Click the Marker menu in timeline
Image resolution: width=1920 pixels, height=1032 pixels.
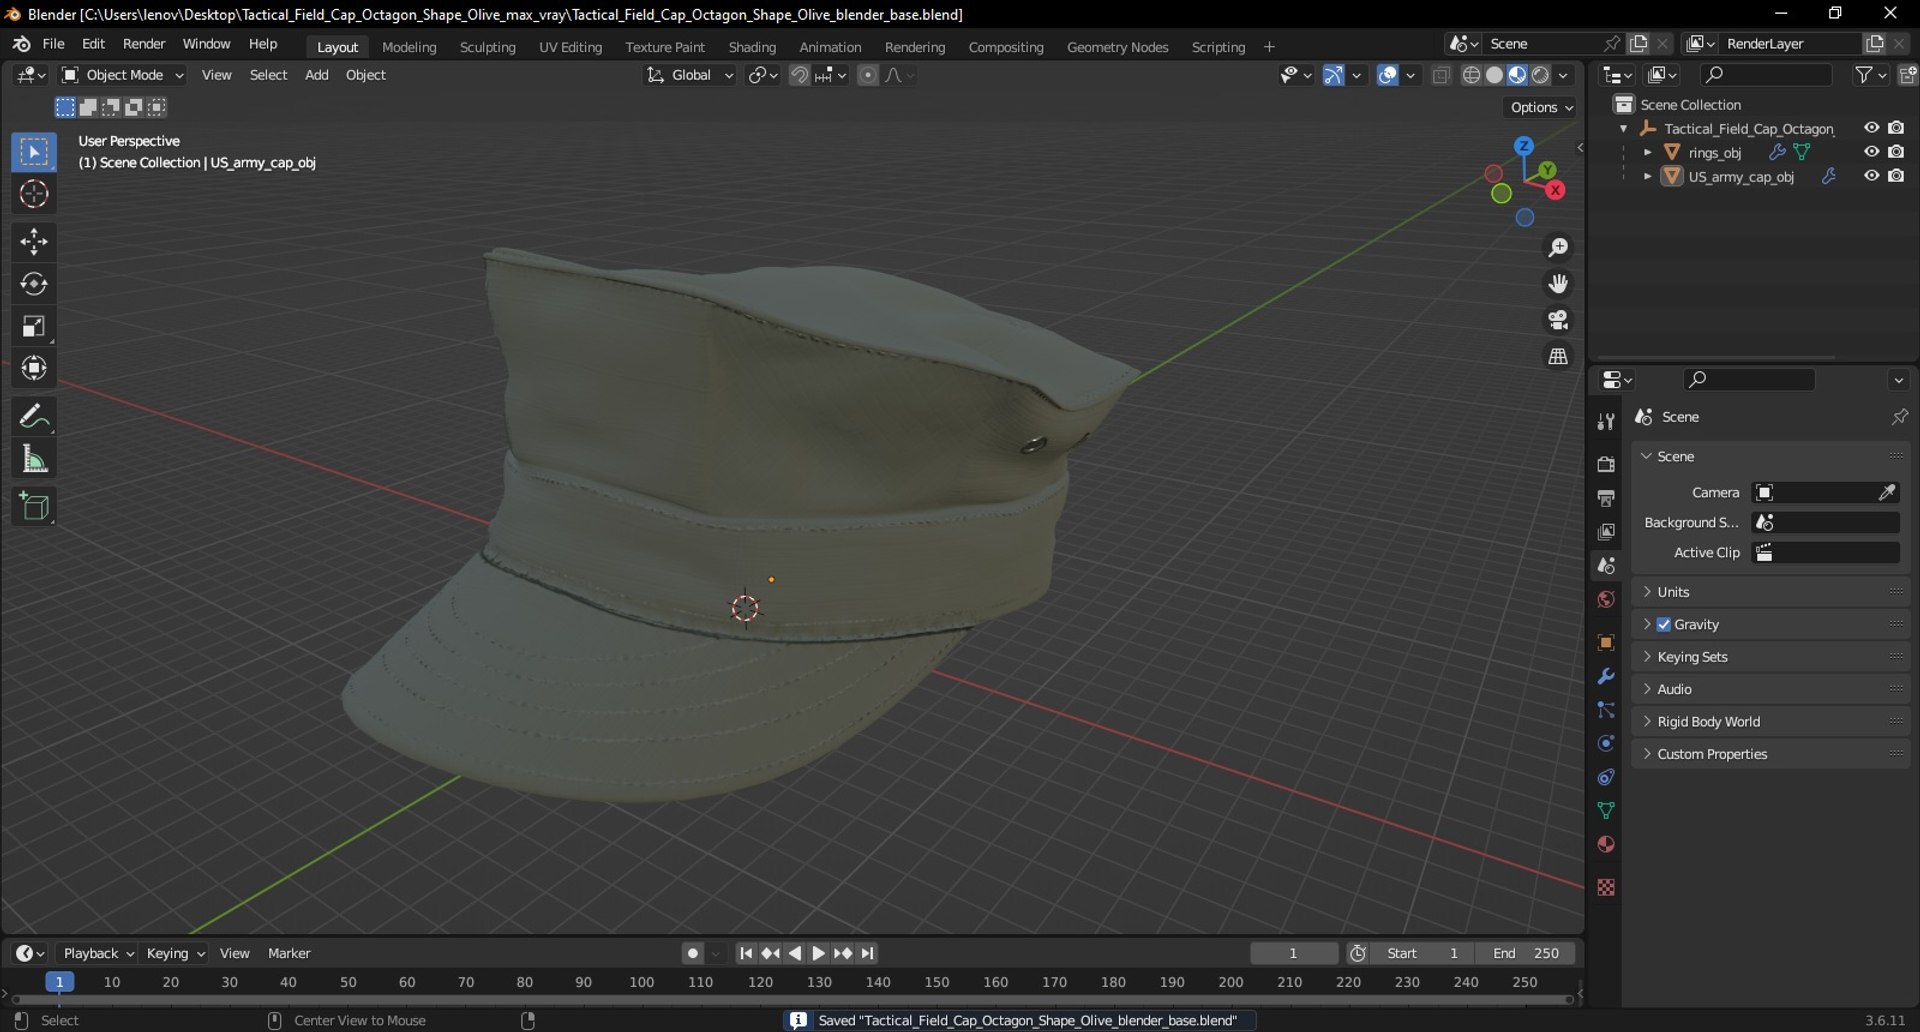click(x=289, y=954)
